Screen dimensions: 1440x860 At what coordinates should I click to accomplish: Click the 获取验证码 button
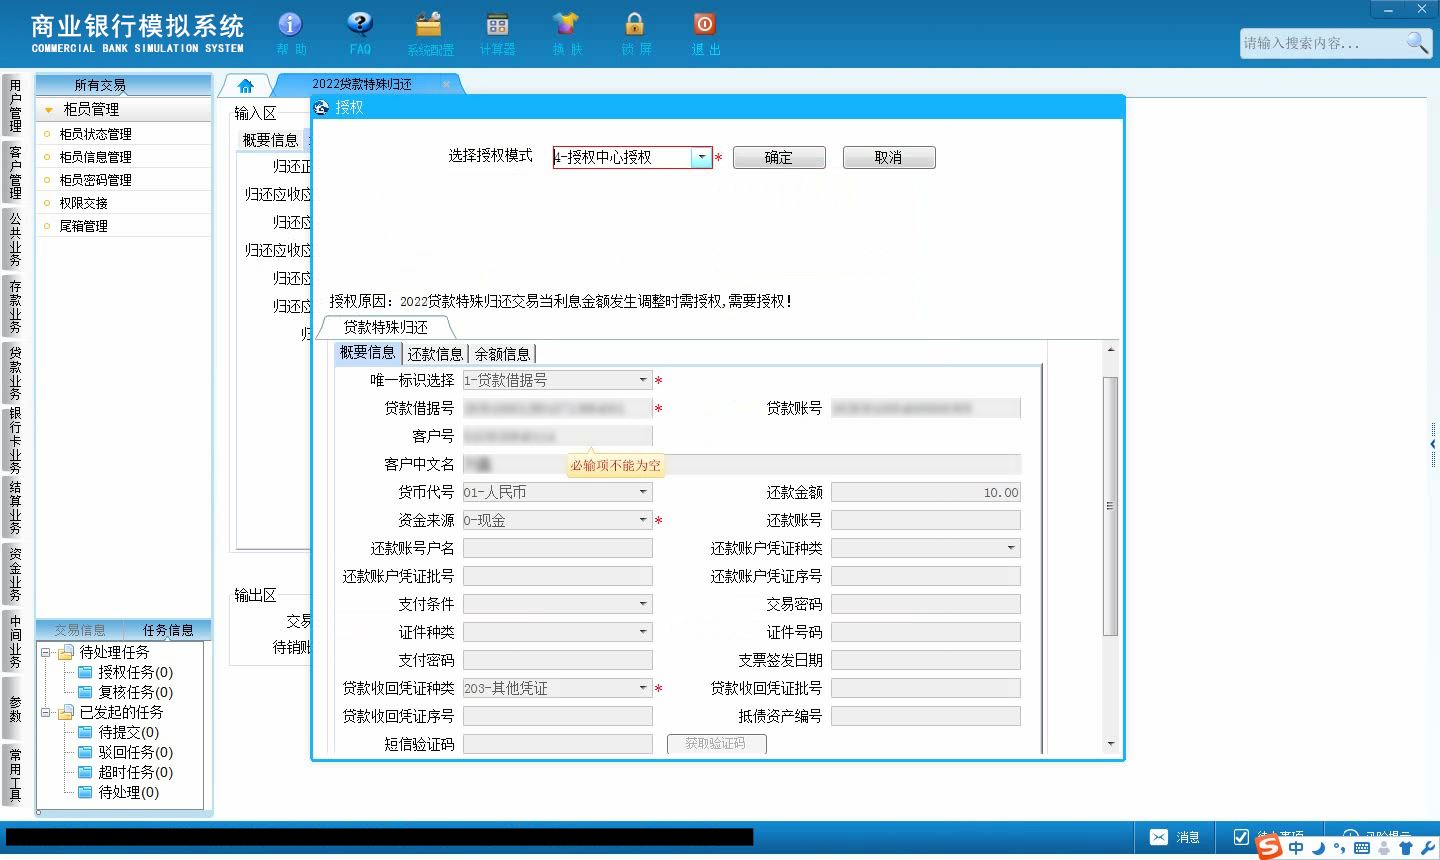[716, 744]
